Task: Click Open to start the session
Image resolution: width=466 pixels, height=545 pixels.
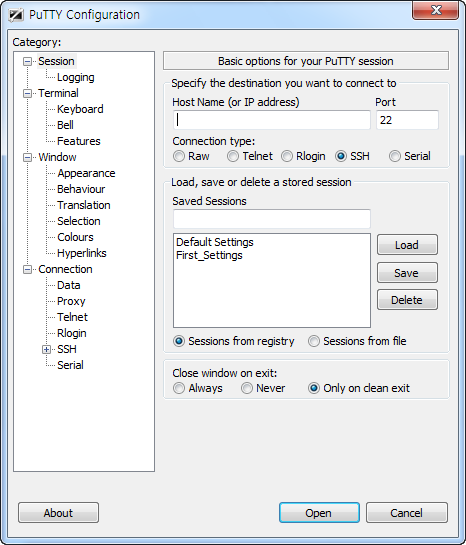Action: pyautogui.click(x=319, y=513)
